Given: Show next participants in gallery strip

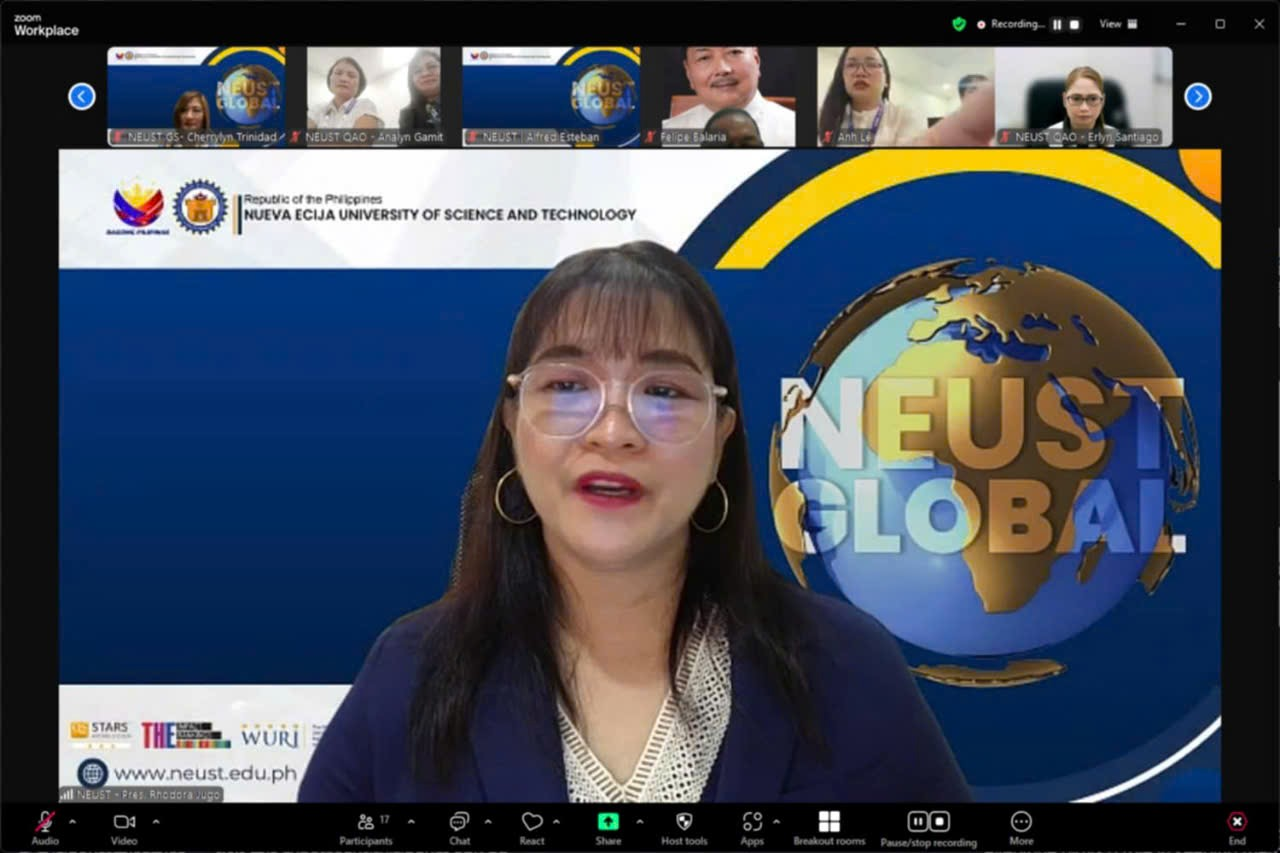Looking at the screenshot, I should 1198,97.
